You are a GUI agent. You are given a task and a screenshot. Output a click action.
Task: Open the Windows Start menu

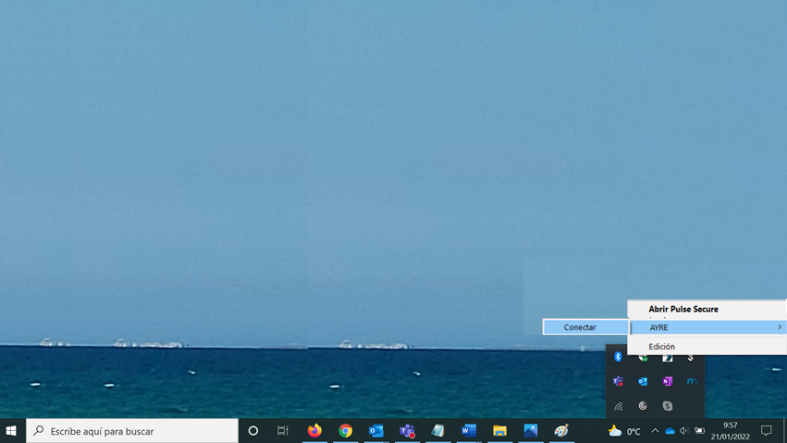click(11, 431)
